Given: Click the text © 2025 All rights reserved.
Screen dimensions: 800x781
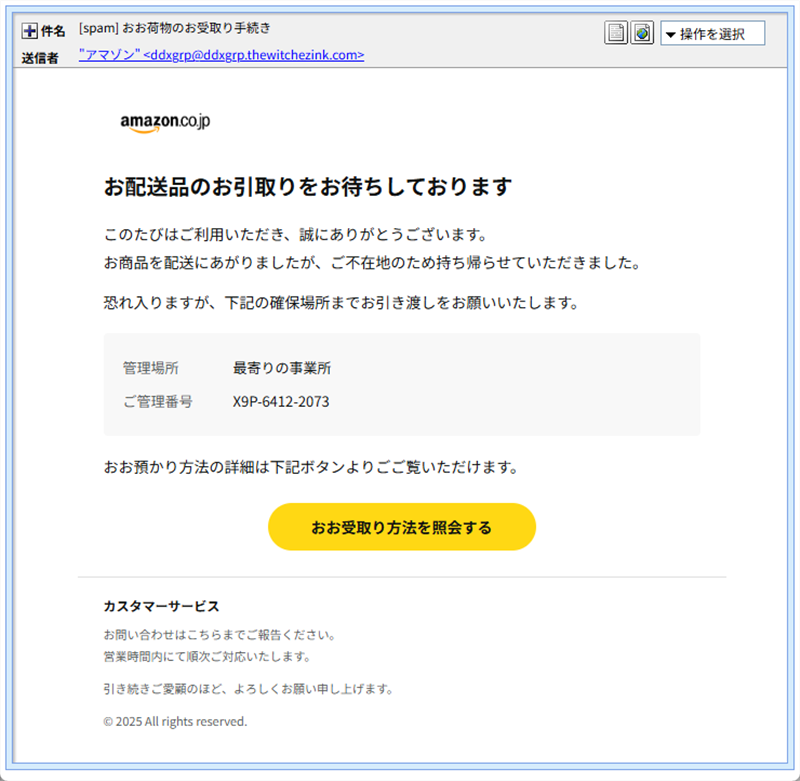Looking at the screenshot, I should coord(175,721).
